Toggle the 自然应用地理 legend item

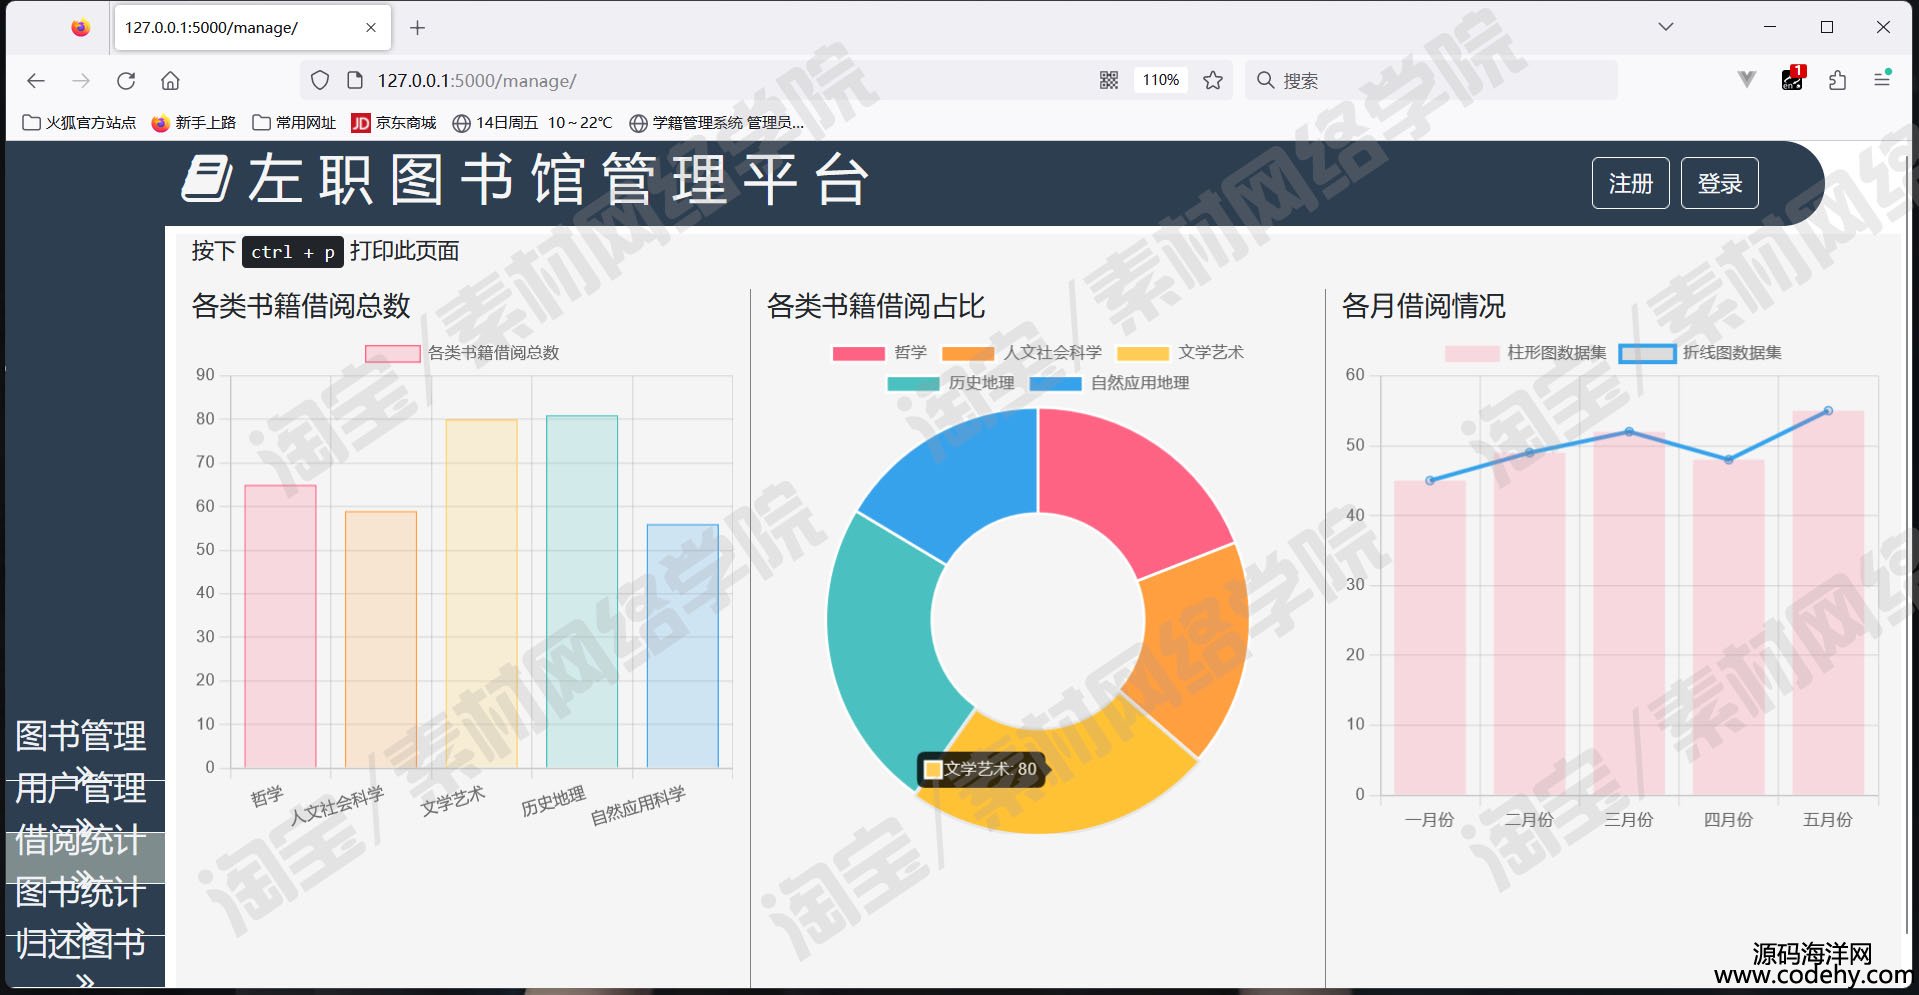pyautogui.click(x=1109, y=383)
